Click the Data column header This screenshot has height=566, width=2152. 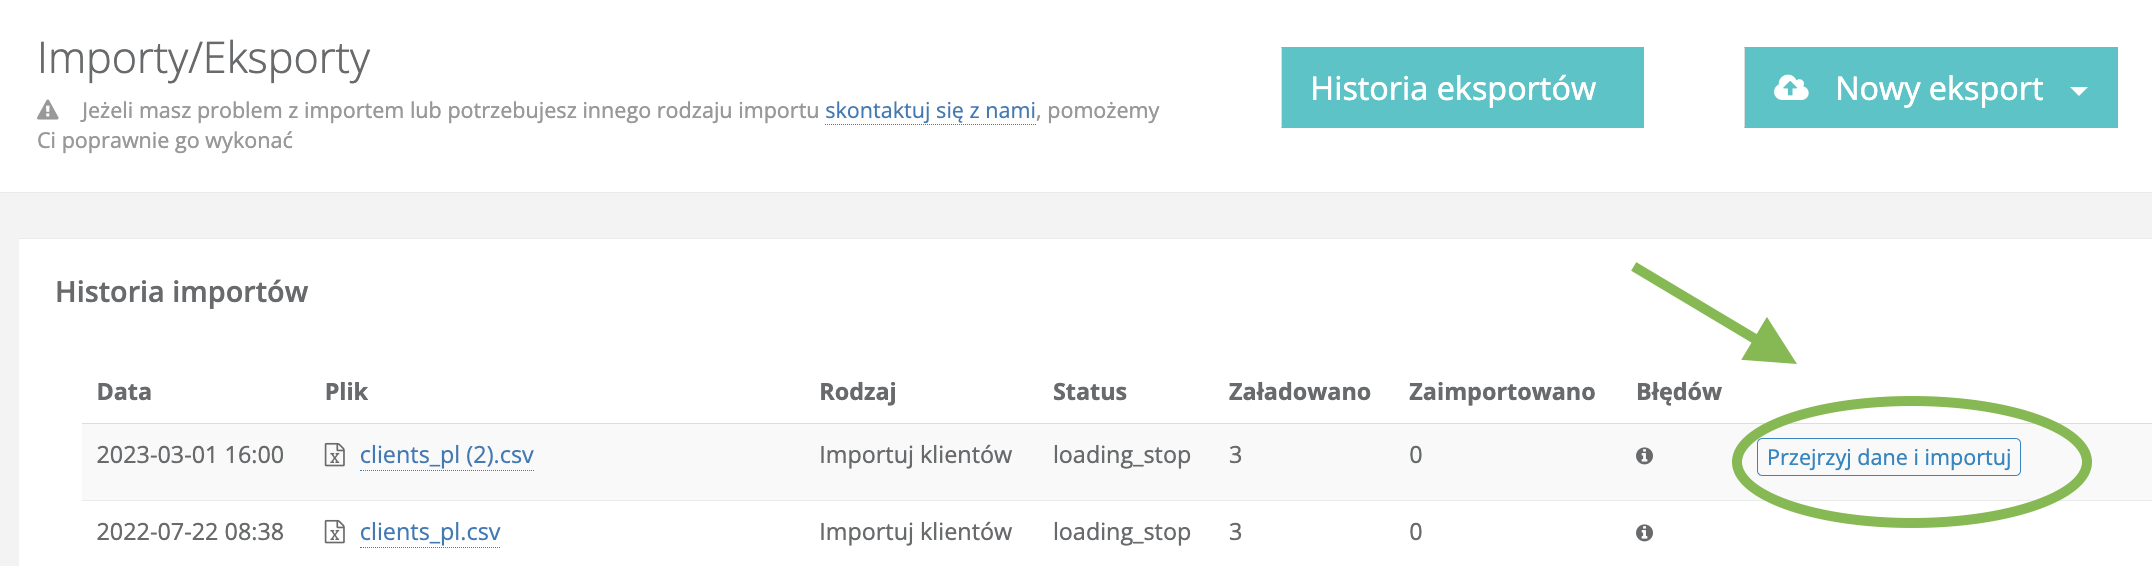tap(124, 392)
